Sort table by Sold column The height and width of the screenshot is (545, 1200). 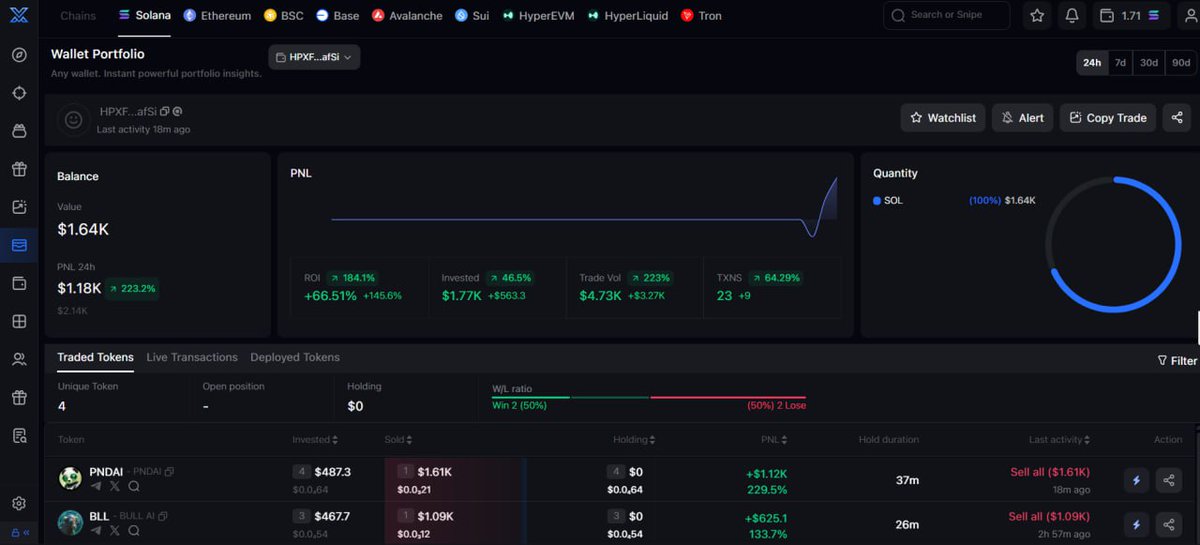[398, 440]
